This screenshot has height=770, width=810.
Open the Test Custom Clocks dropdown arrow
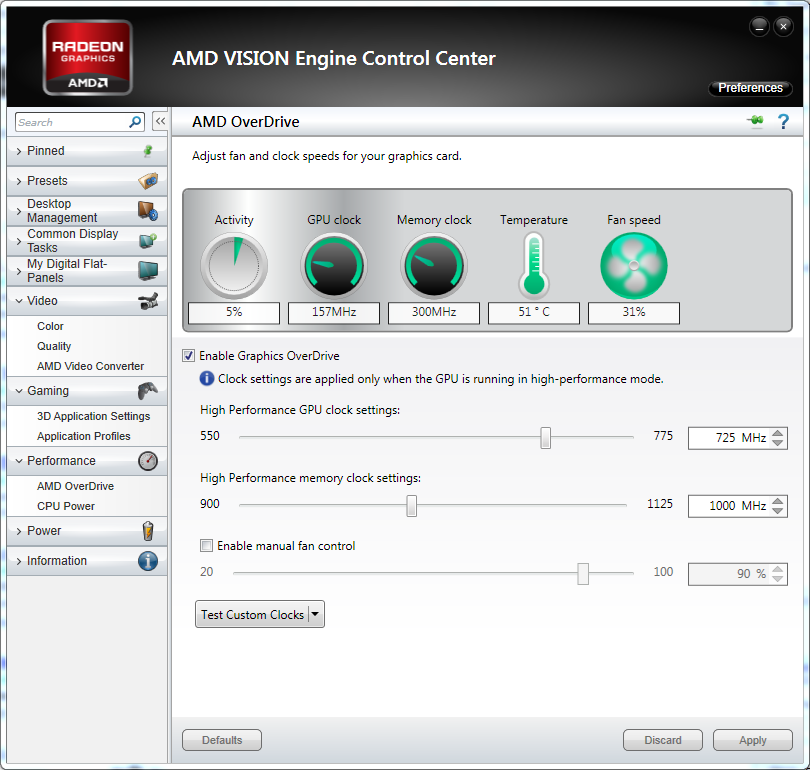pyautogui.click(x=315, y=614)
